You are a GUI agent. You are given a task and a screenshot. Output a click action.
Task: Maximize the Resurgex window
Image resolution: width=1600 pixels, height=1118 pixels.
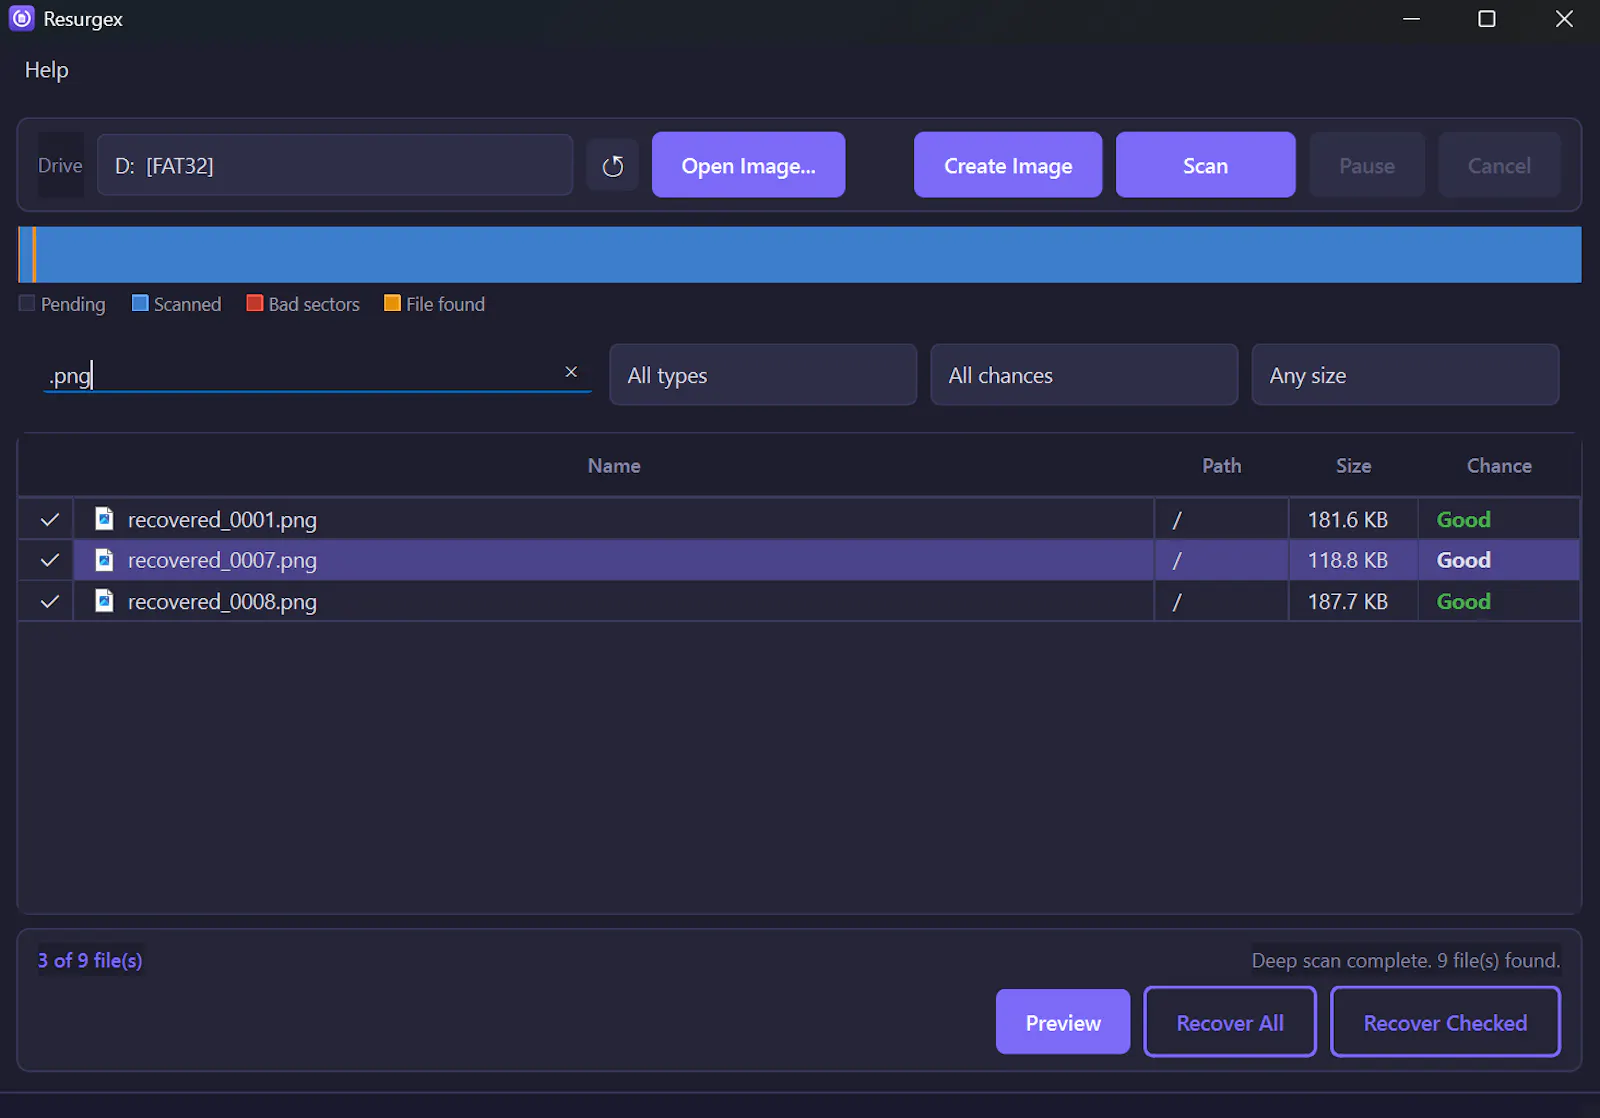point(1487,19)
